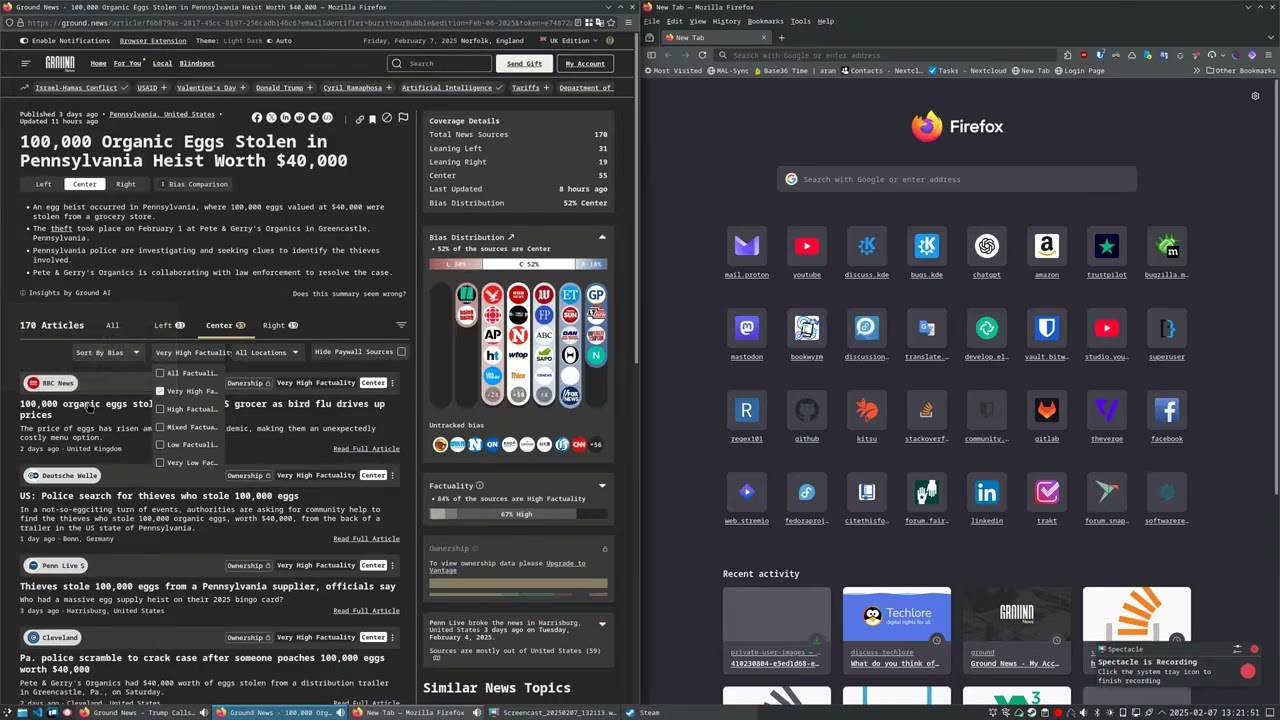
Task: Toggle the Auto theme switch
Action: click(269, 41)
